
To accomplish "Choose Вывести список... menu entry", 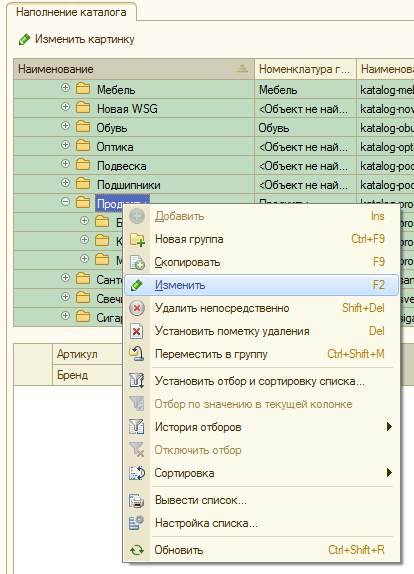I will click(261, 500).
